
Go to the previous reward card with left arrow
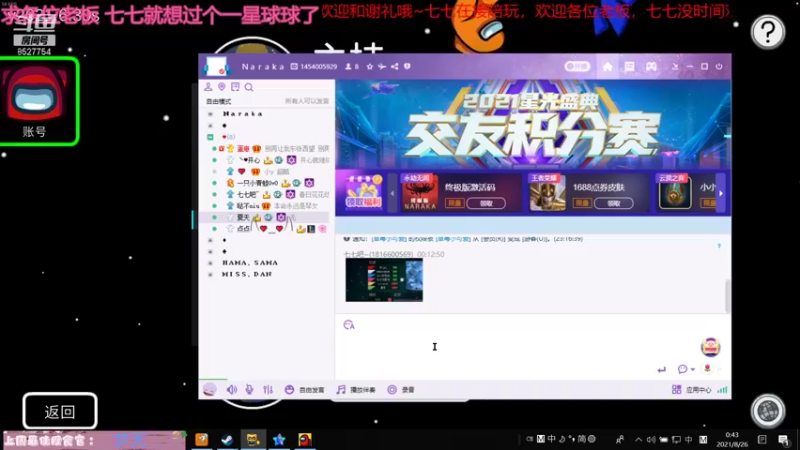392,193
